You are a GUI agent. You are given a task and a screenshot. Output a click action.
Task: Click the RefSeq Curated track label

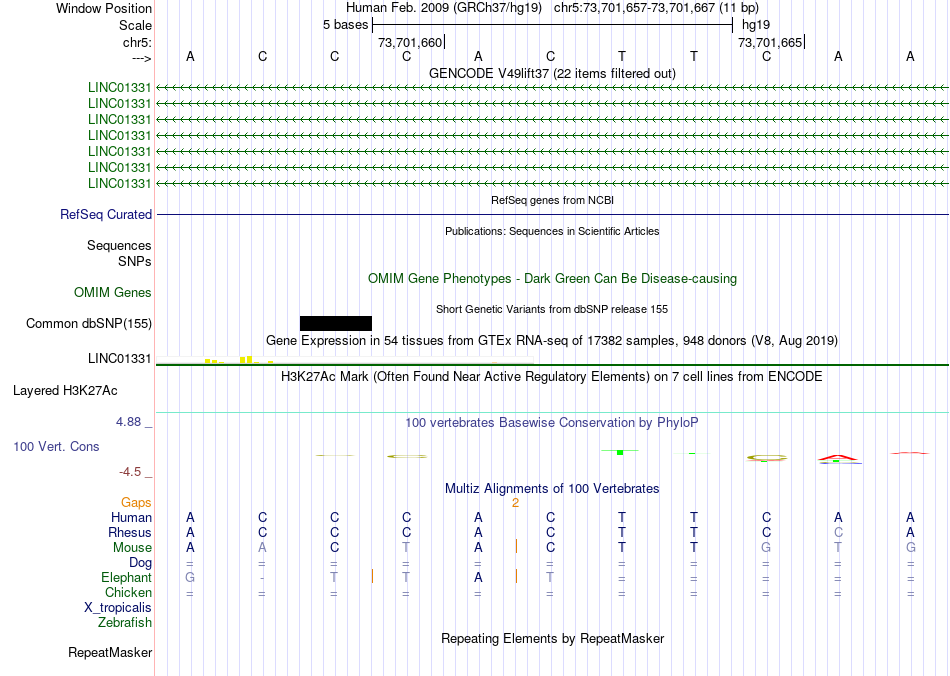tap(106, 214)
